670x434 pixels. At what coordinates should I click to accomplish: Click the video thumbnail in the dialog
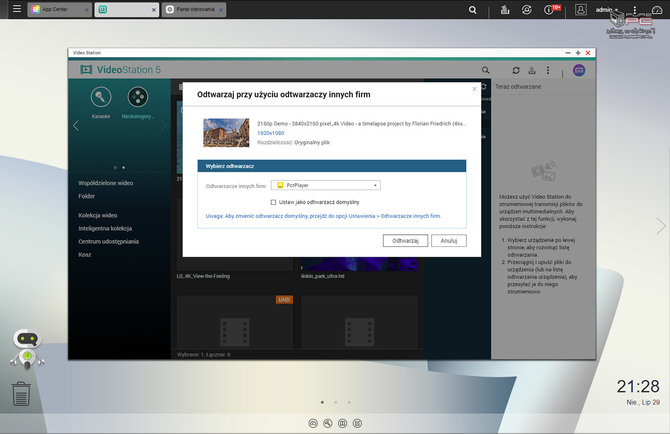click(226, 133)
